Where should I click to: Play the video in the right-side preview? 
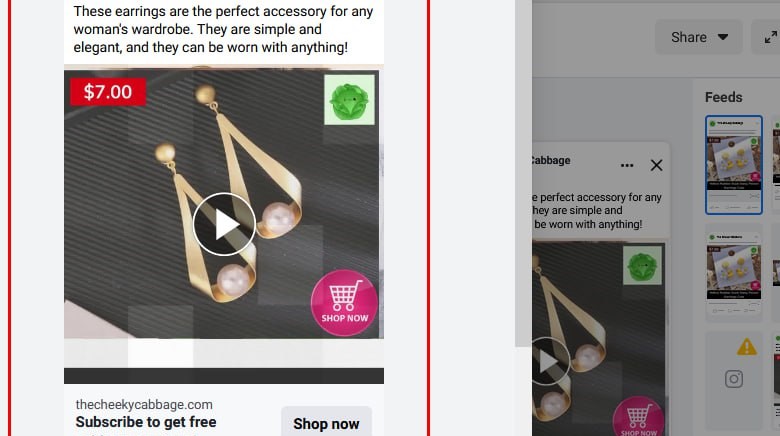tap(549, 361)
